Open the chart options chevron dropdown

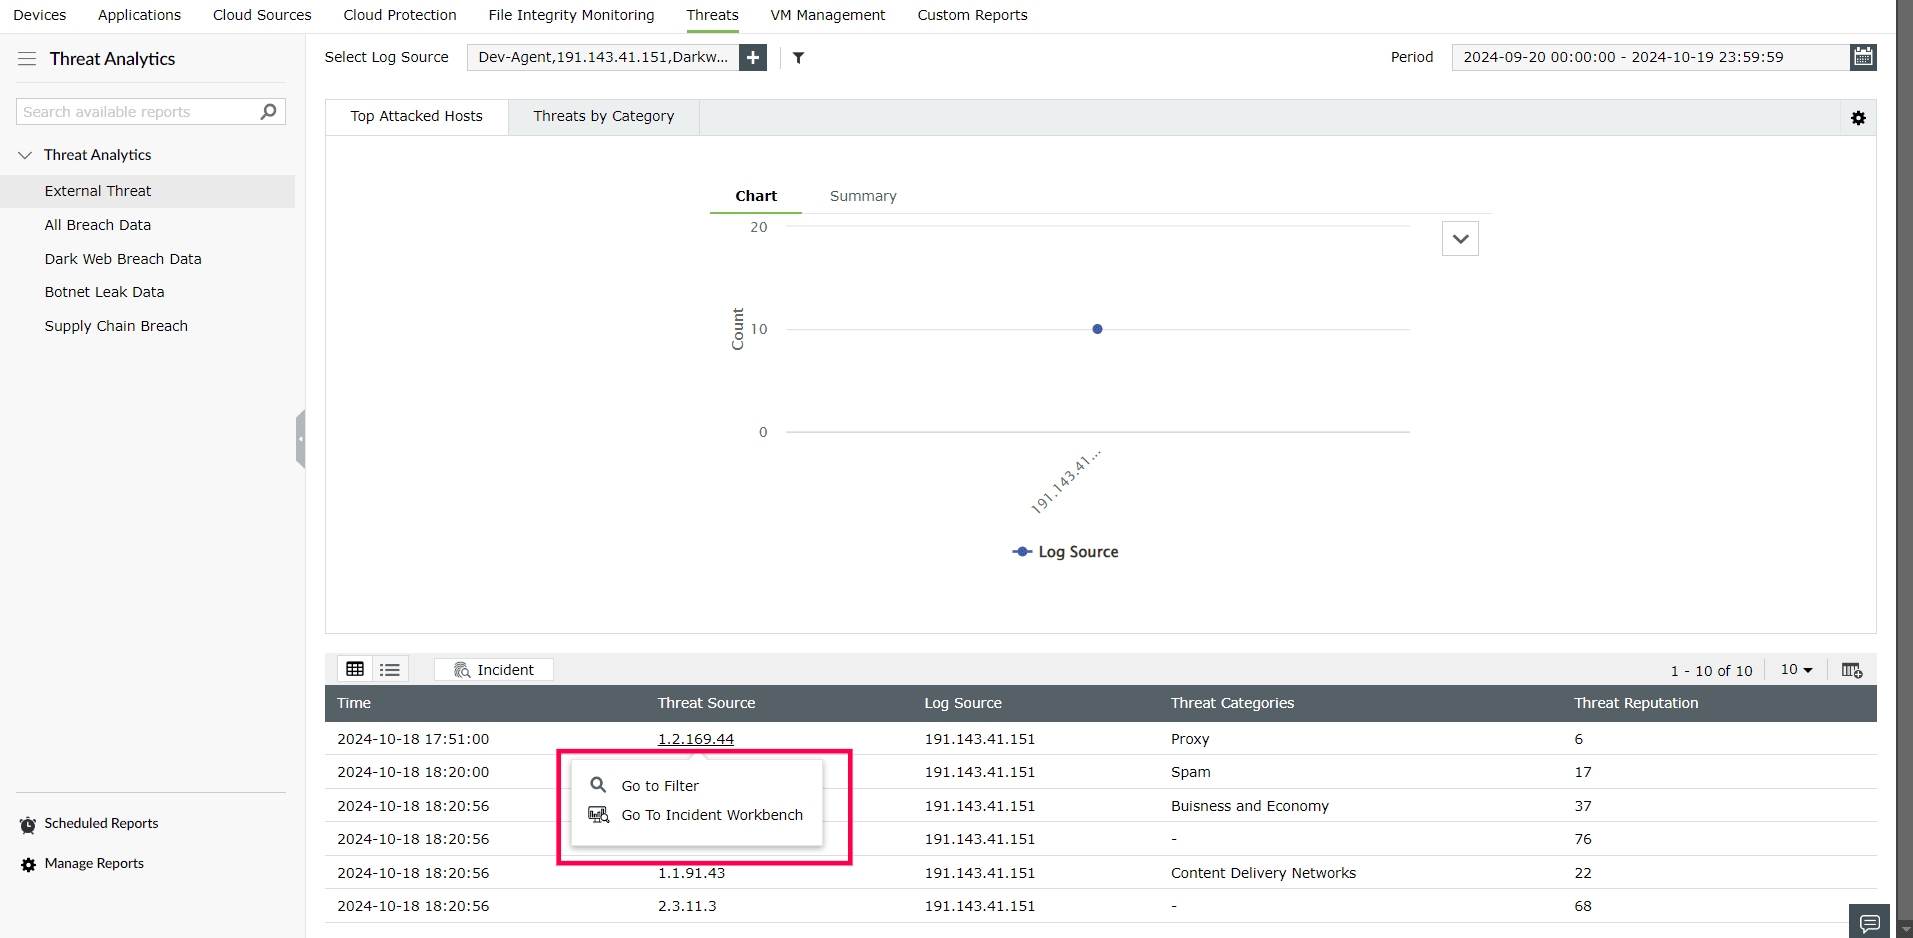coord(1459,238)
